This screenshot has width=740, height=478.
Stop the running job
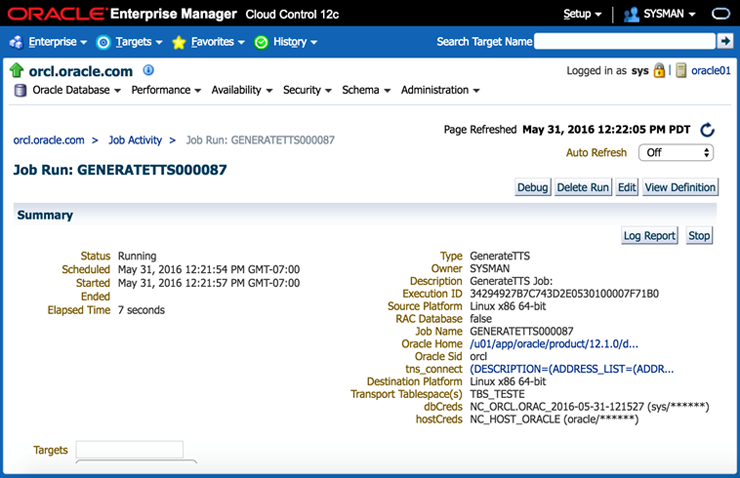698,235
